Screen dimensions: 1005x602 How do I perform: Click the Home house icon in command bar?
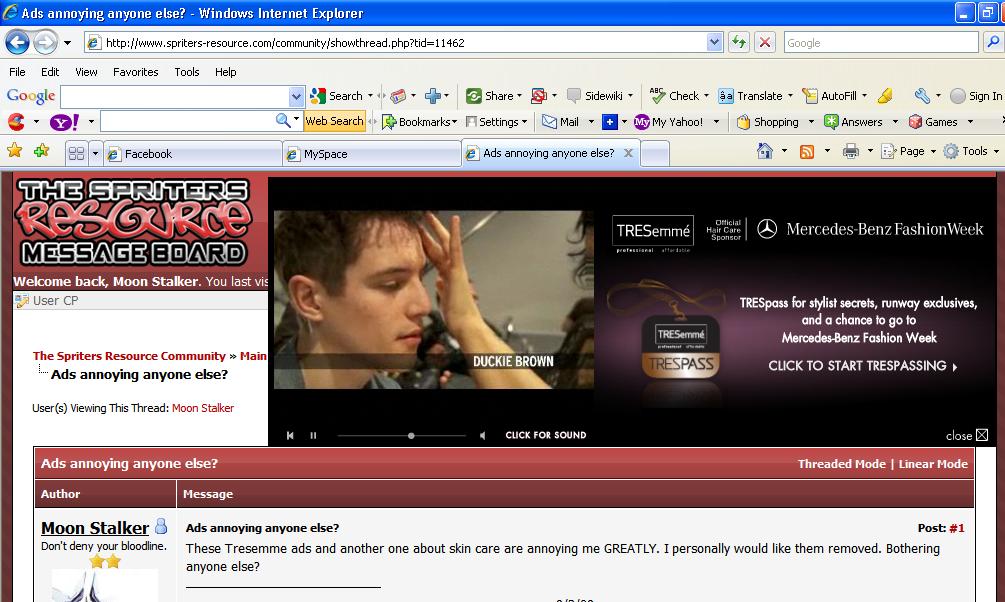pyautogui.click(x=765, y=151)
